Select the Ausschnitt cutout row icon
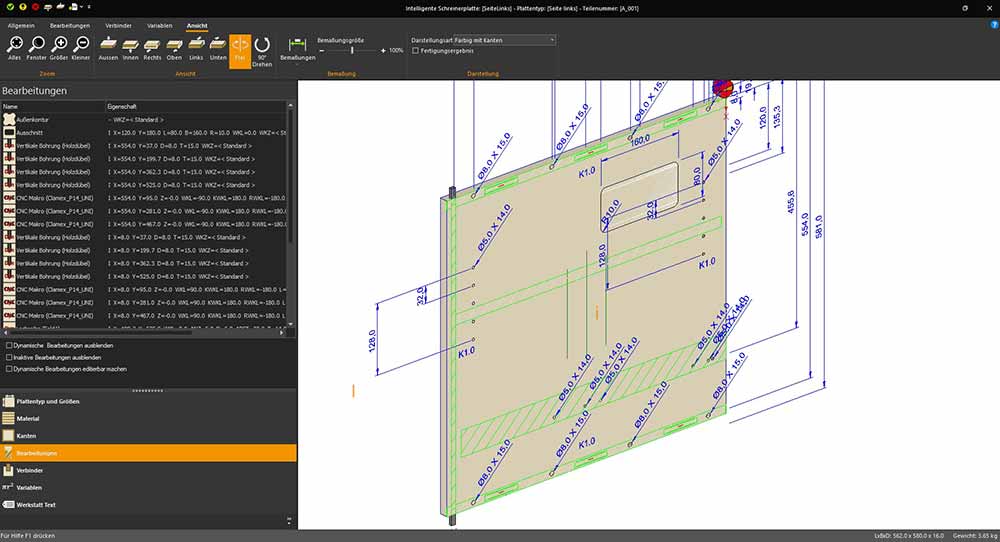Image resolution: width=1000 pixels, height=542 pixels. (9, 133)
